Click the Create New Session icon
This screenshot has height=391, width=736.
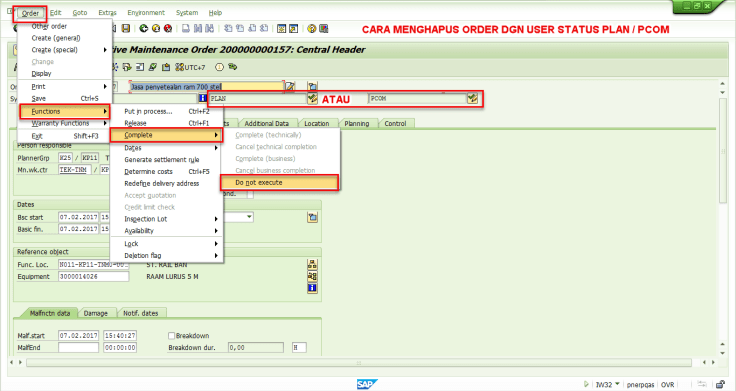[x=281, y=29]
